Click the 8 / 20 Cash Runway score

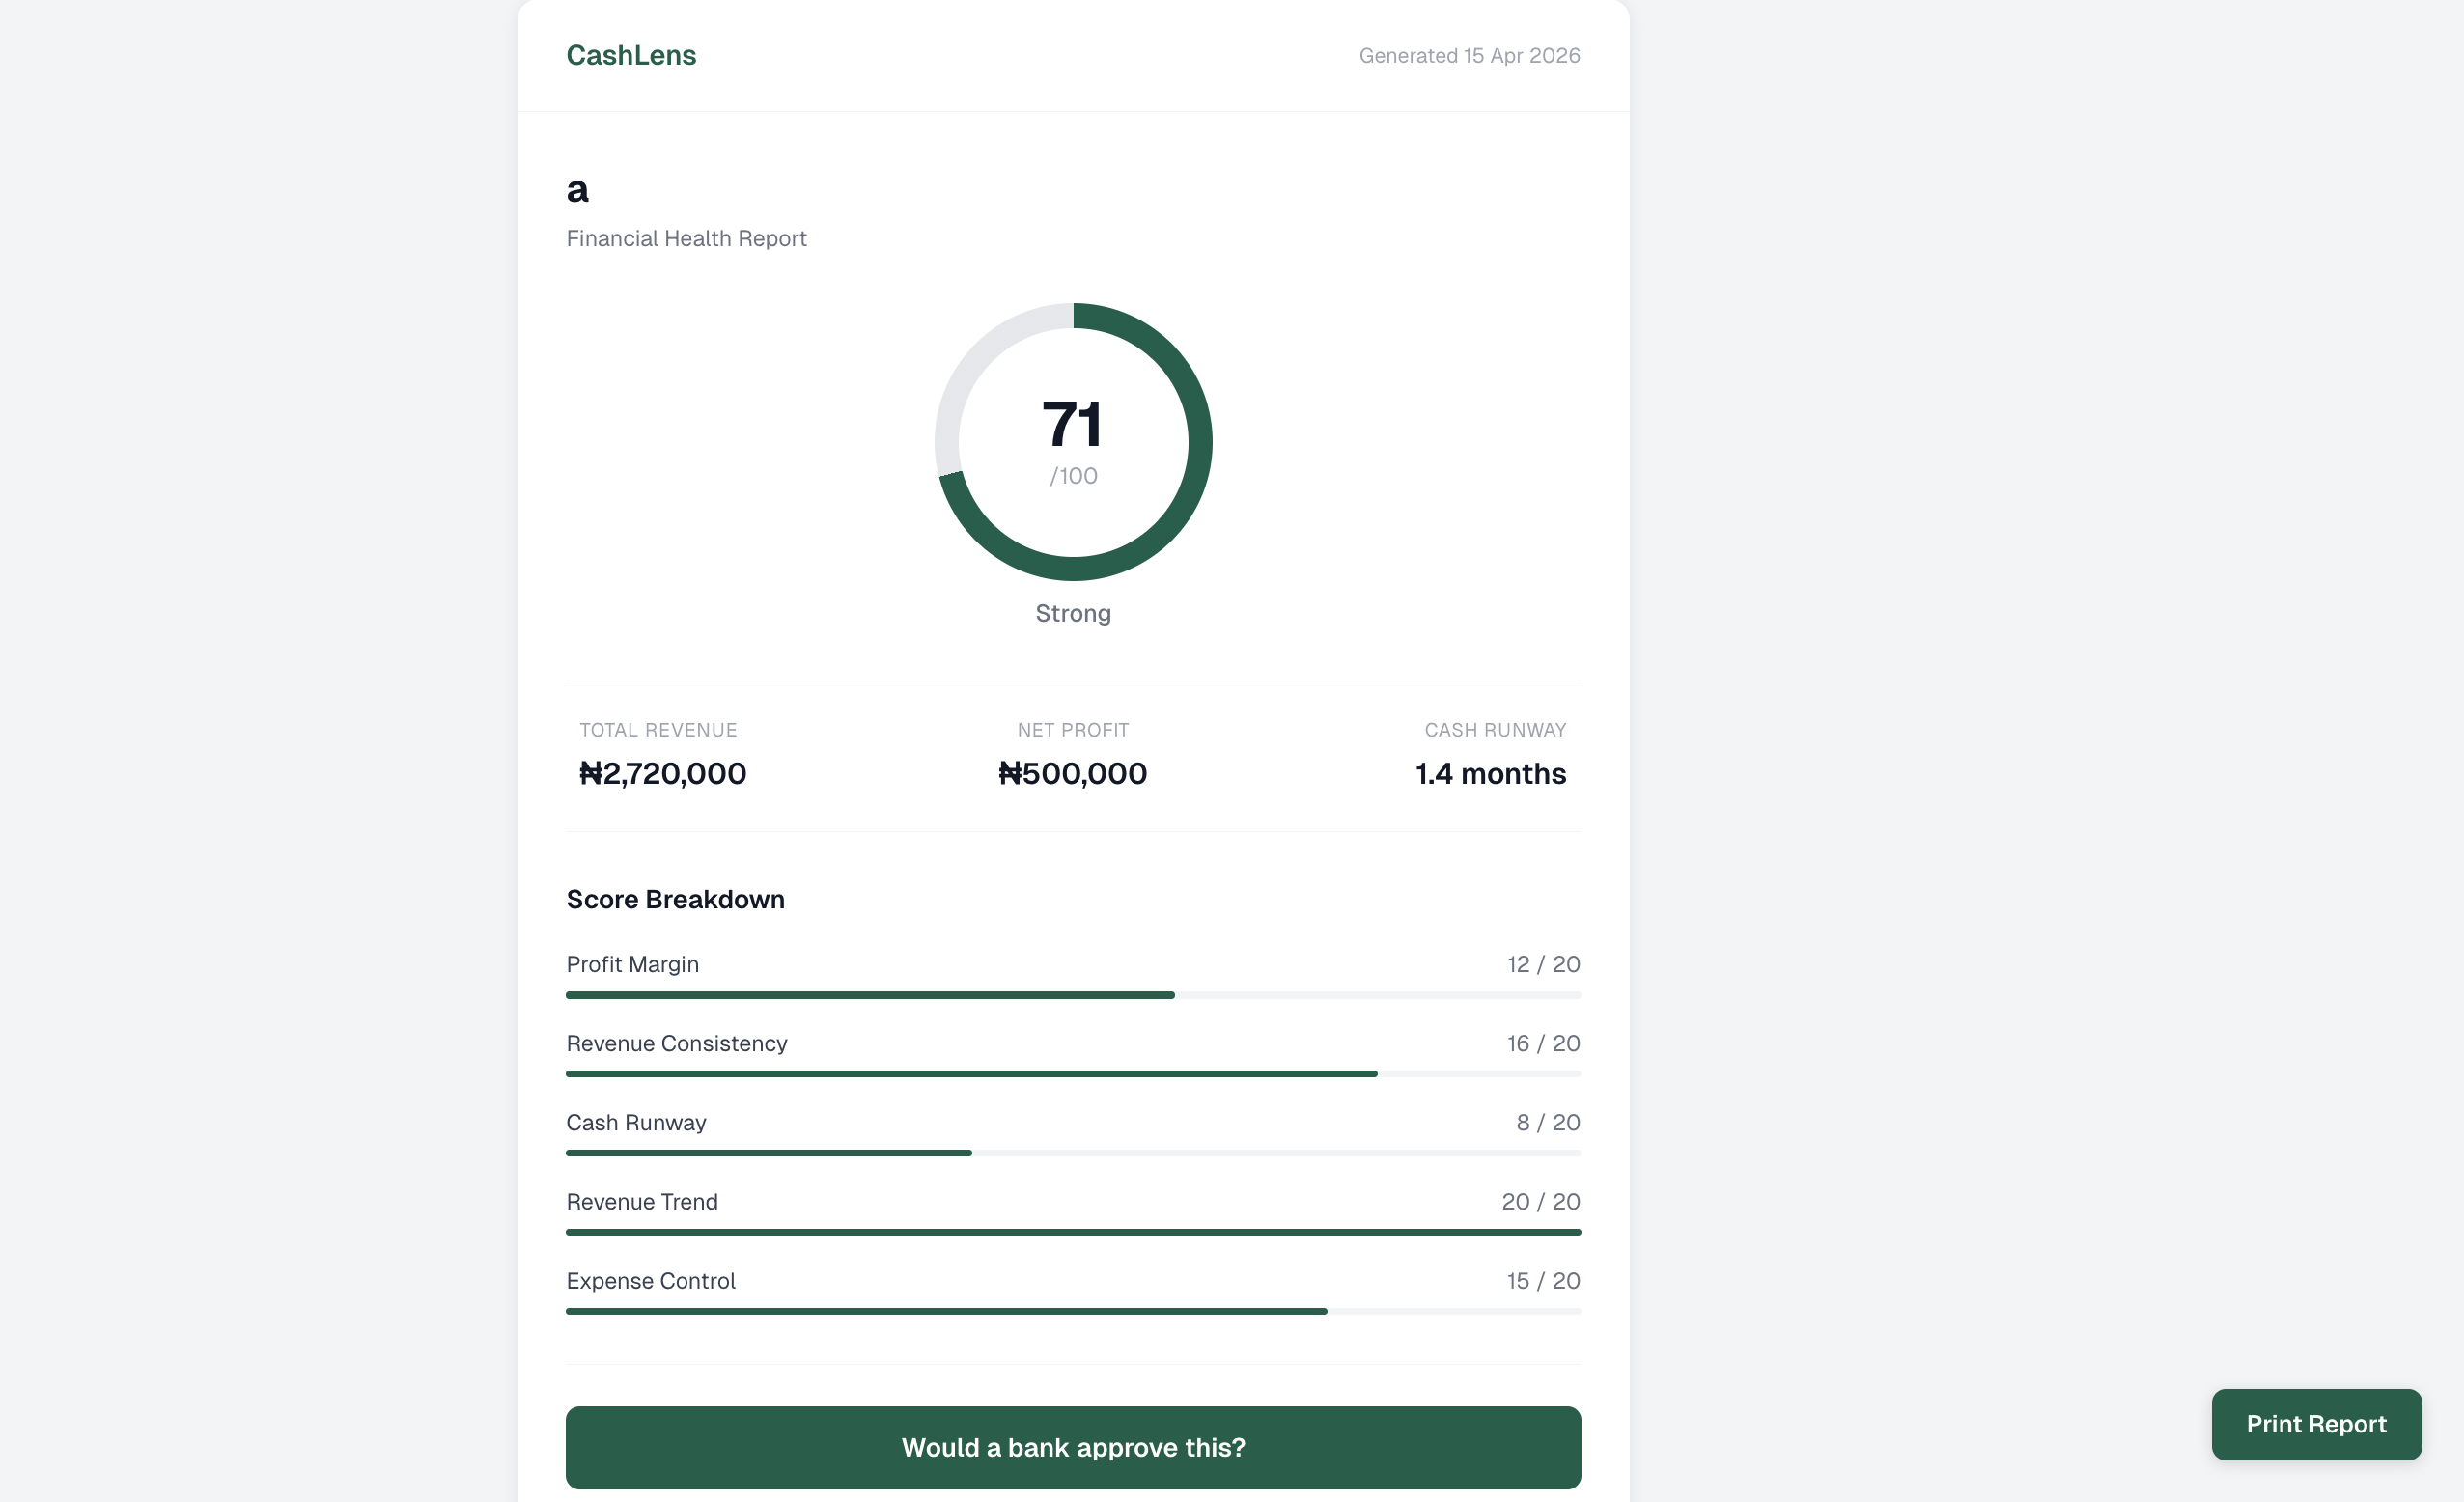coord(1547,1122)
